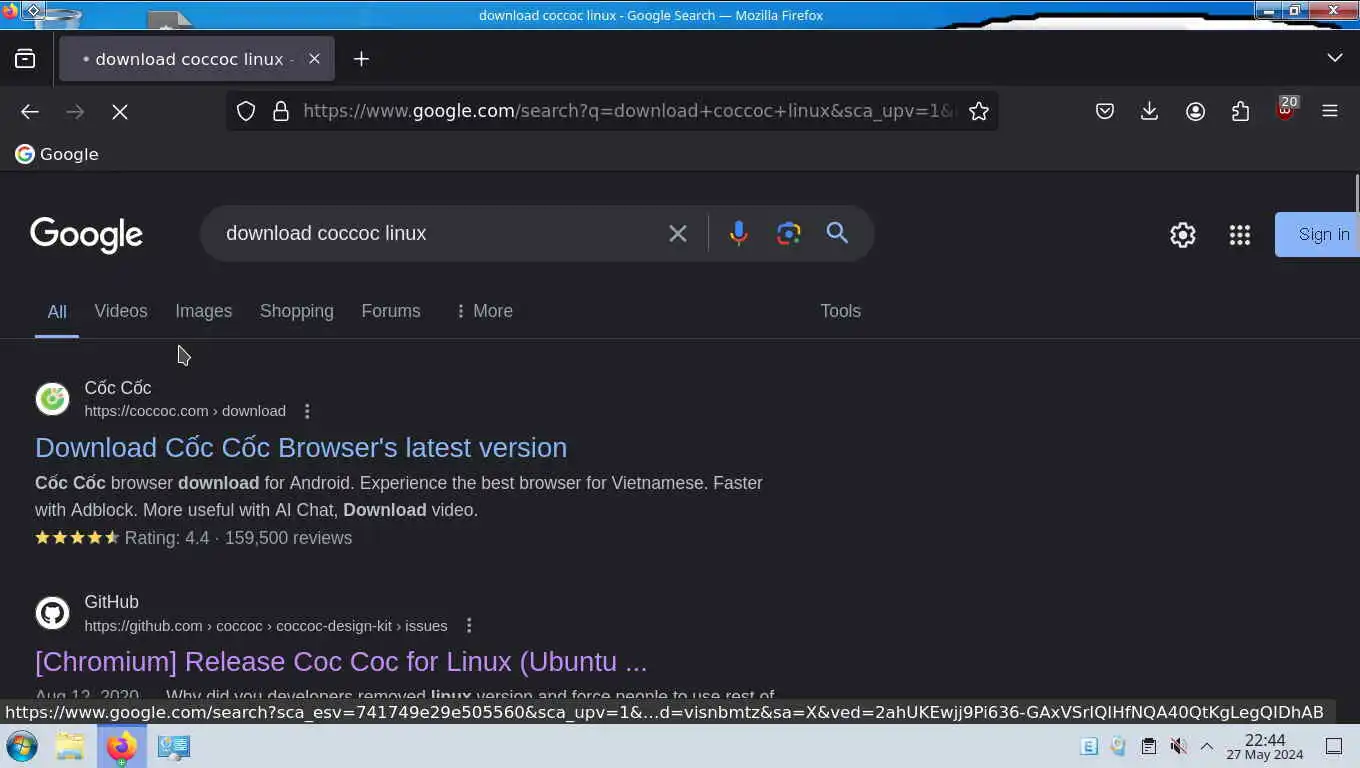Expand the More search filters menu

(x=484, y=311)
